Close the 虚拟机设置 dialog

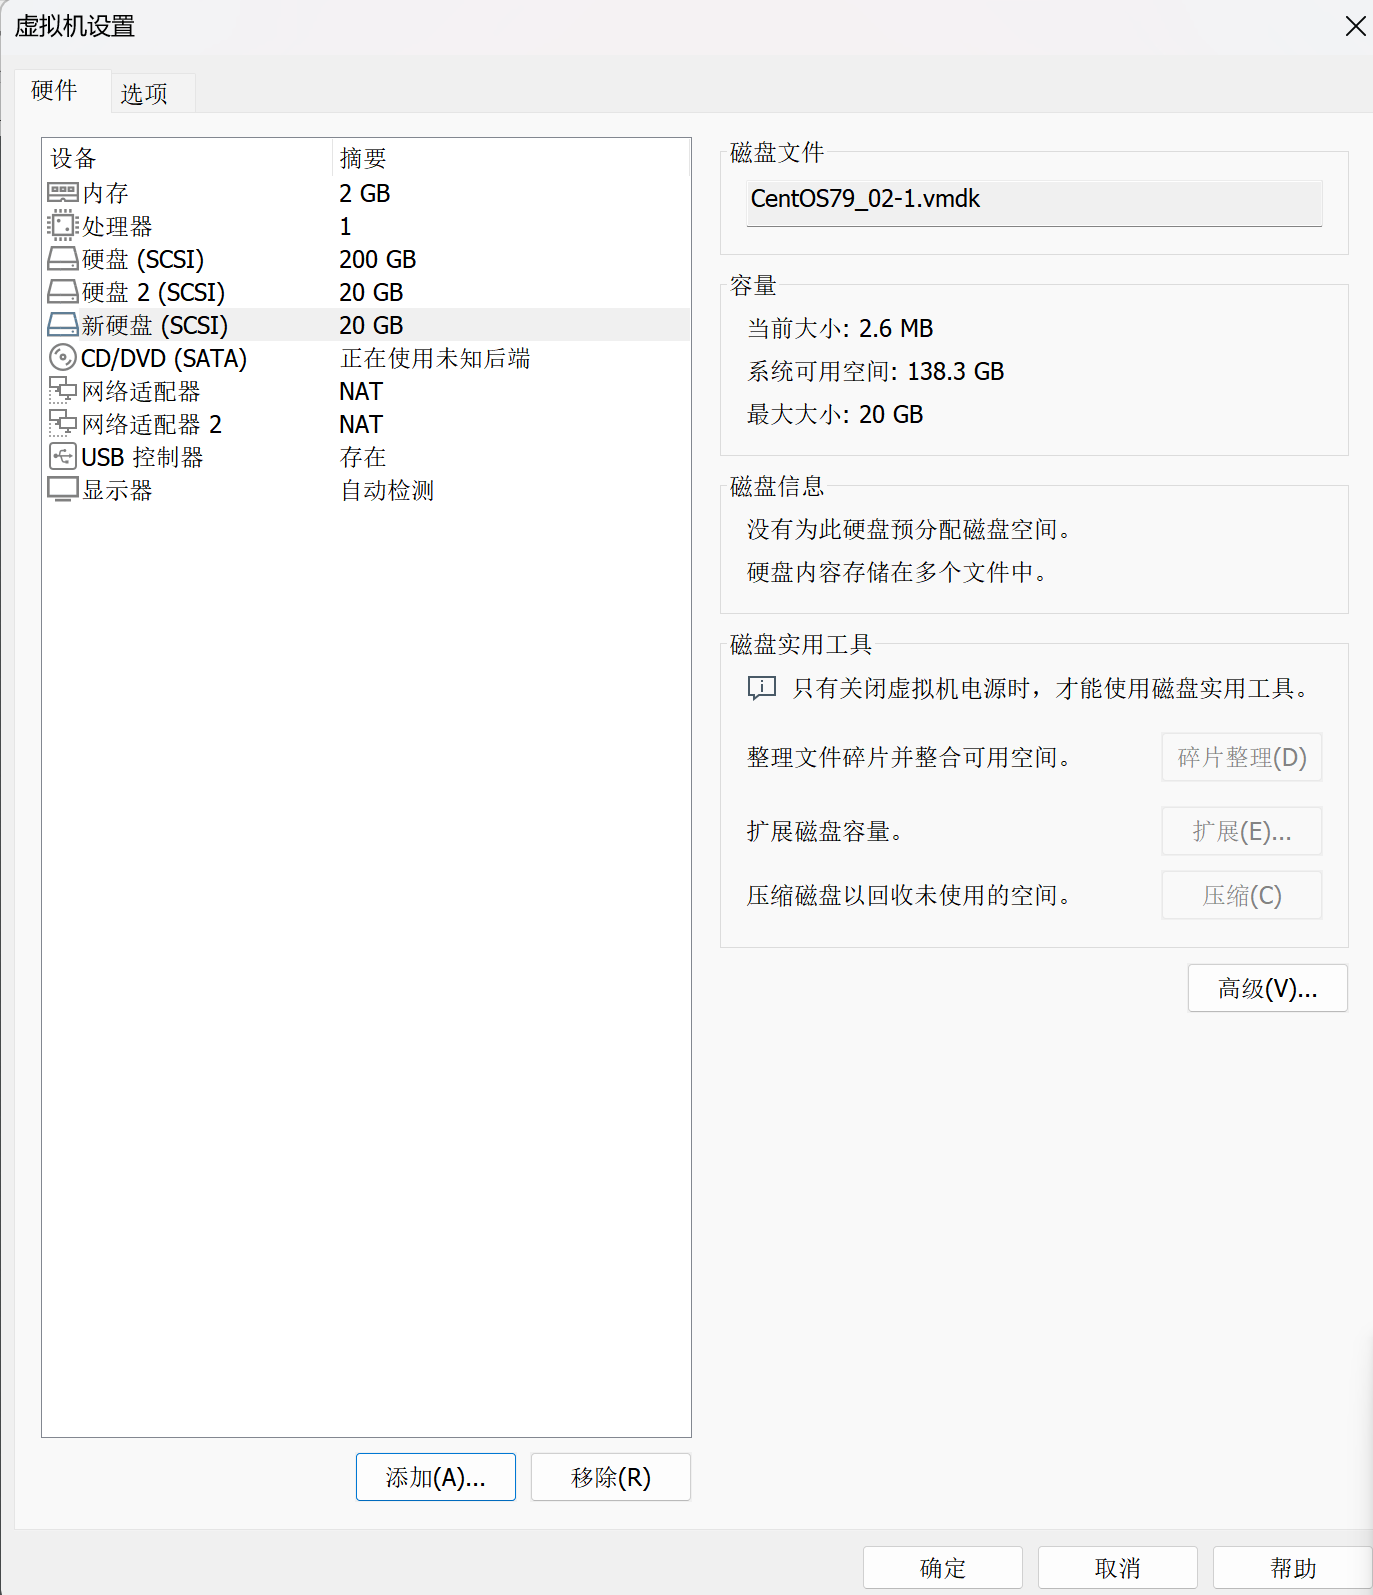point(1355,26)
